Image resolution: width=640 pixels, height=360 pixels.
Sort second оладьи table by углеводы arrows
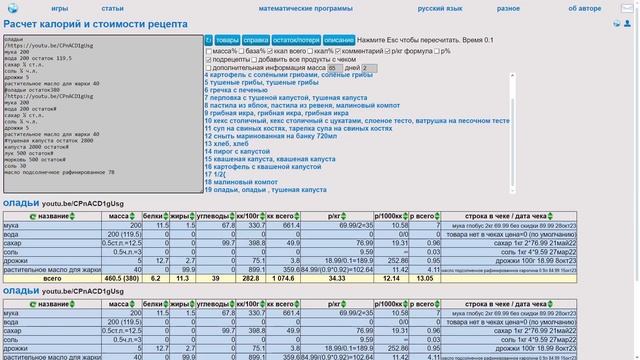pos(232,304)
